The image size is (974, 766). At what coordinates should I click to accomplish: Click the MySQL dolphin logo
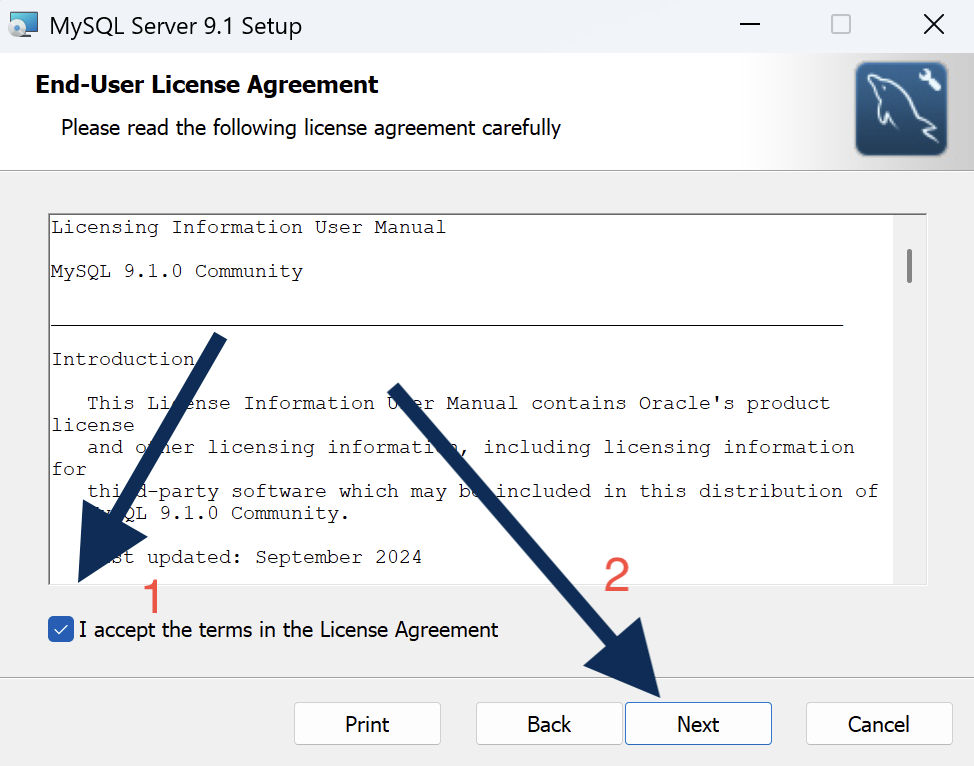click(x=901, y=108)
